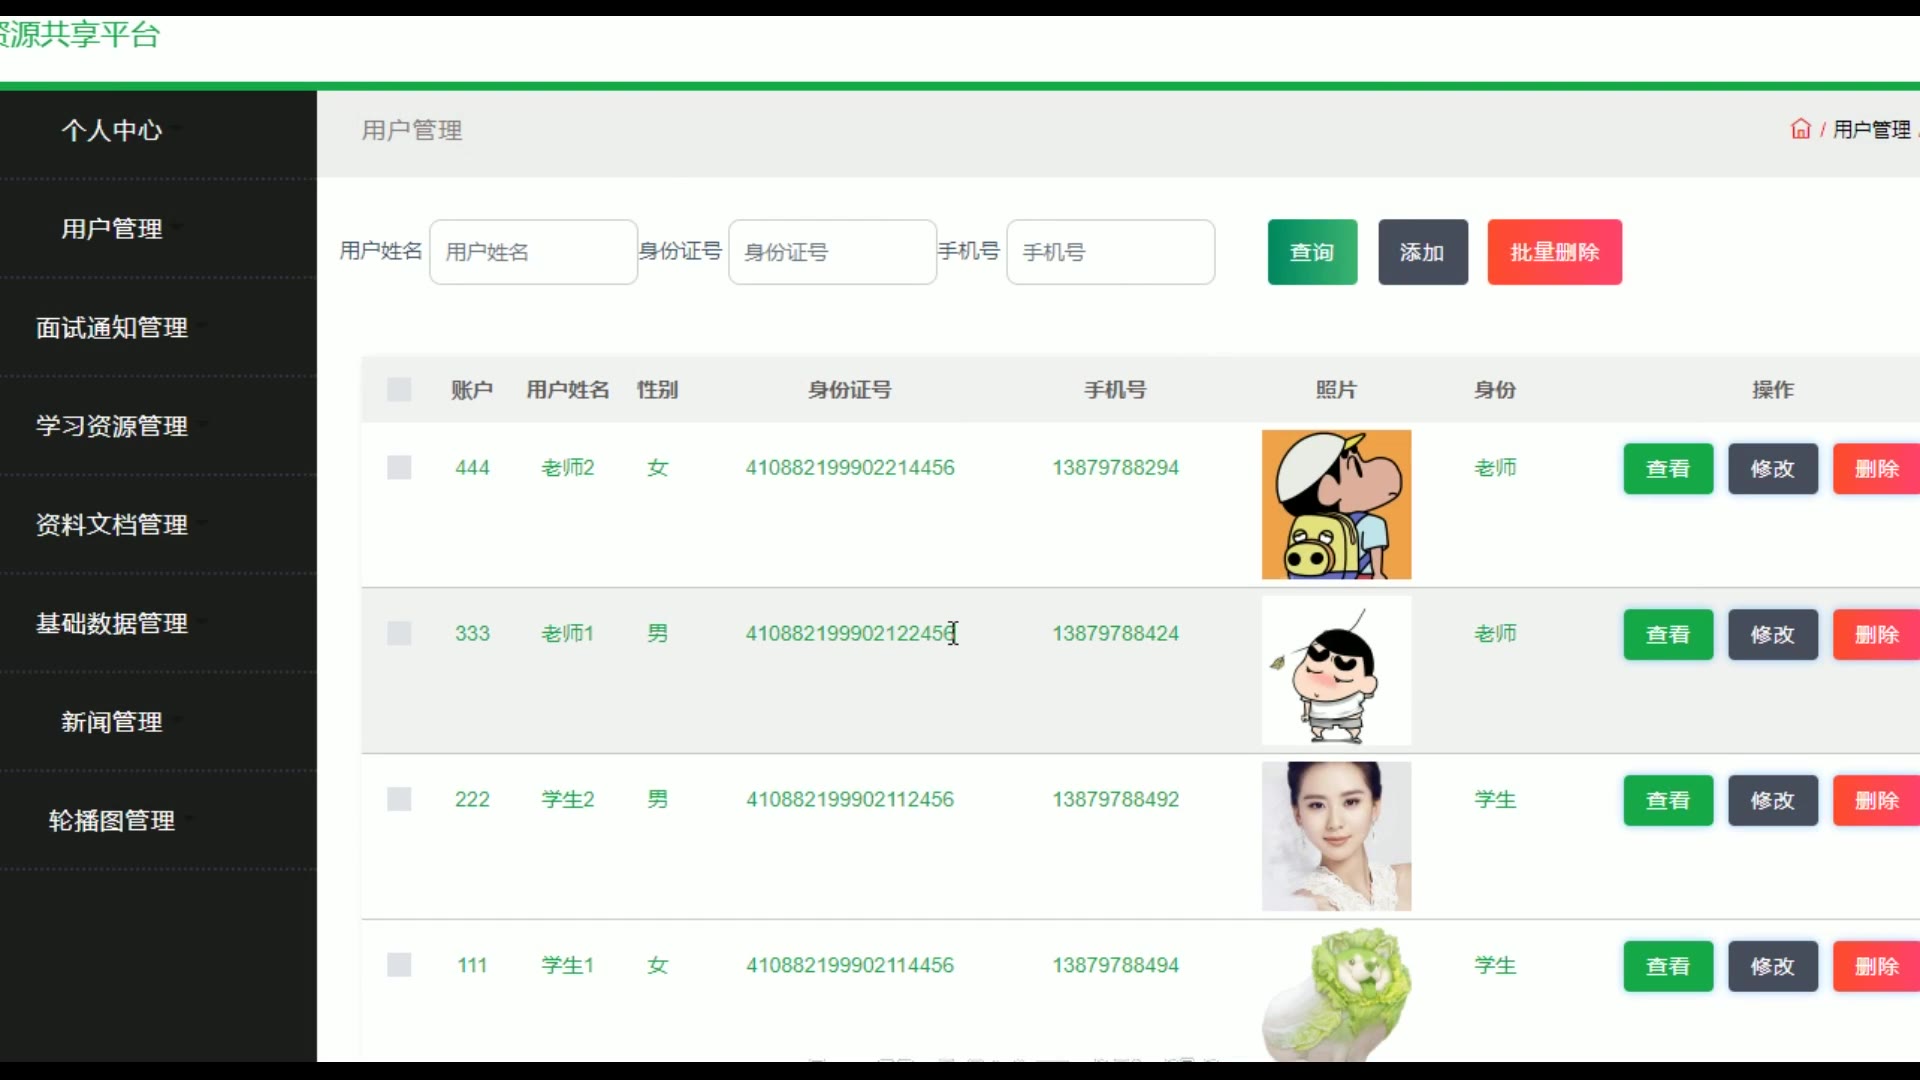Click the 添加 add user button
The height and width of the screenshot is (1080, 1920).
1422,252
